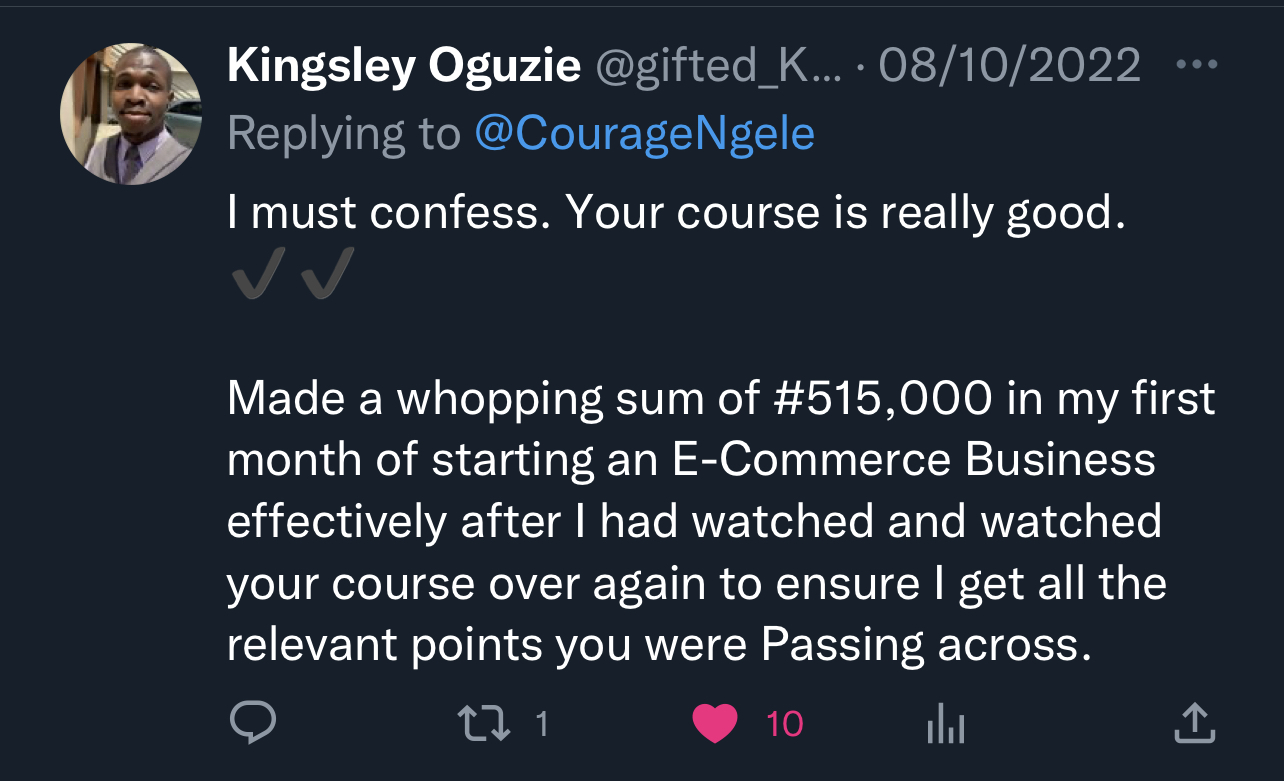The width and height of the screenshot is (1284, 781).
Task: Reply to Kingsley Oguzie's tweet
Action: pos(253,722)
